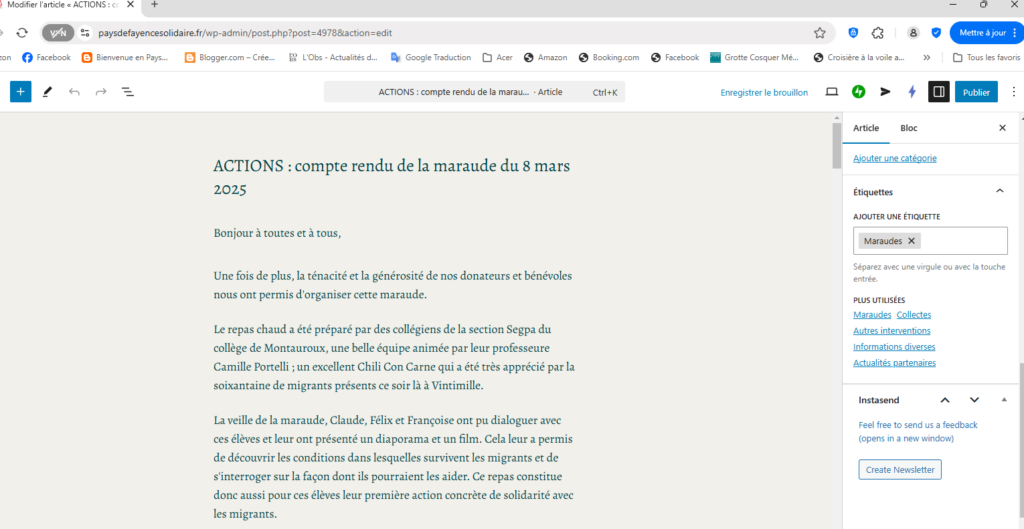The width and height of the screenshot is (1024, 529).
Task: Select the pencil Tools icon
Action: coord(47,92)
